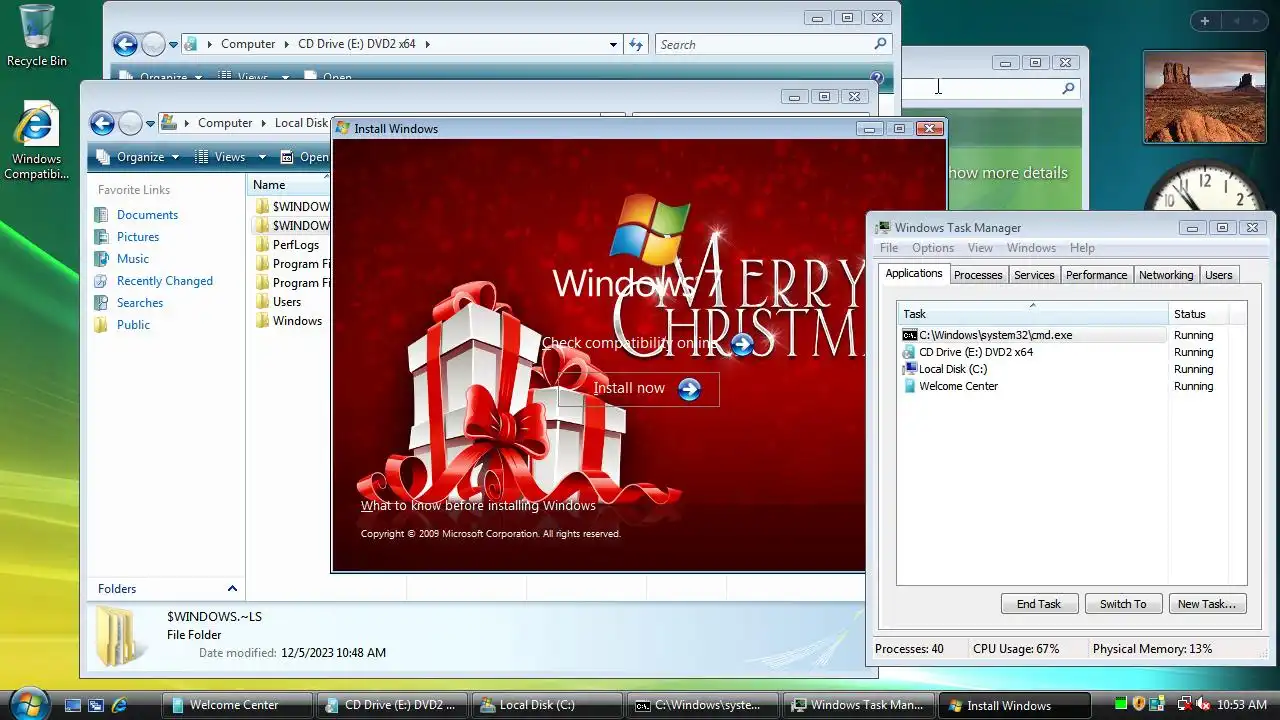Click the Switch To button

1123,604
